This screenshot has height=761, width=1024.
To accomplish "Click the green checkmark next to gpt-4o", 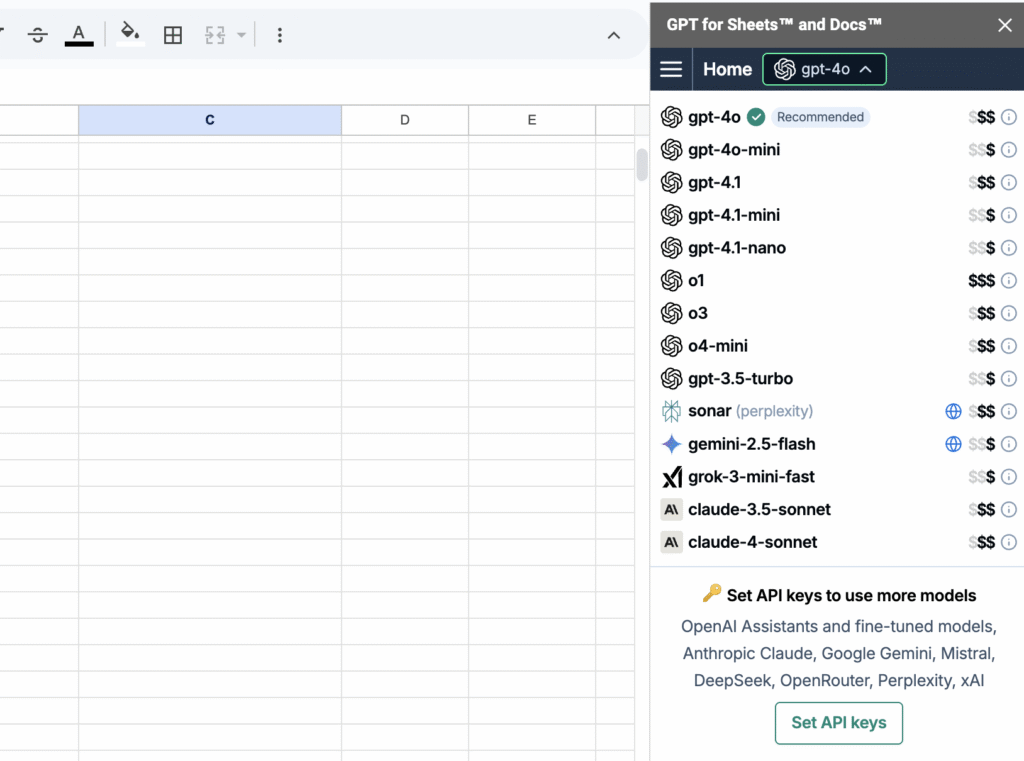I will point(756,117).
